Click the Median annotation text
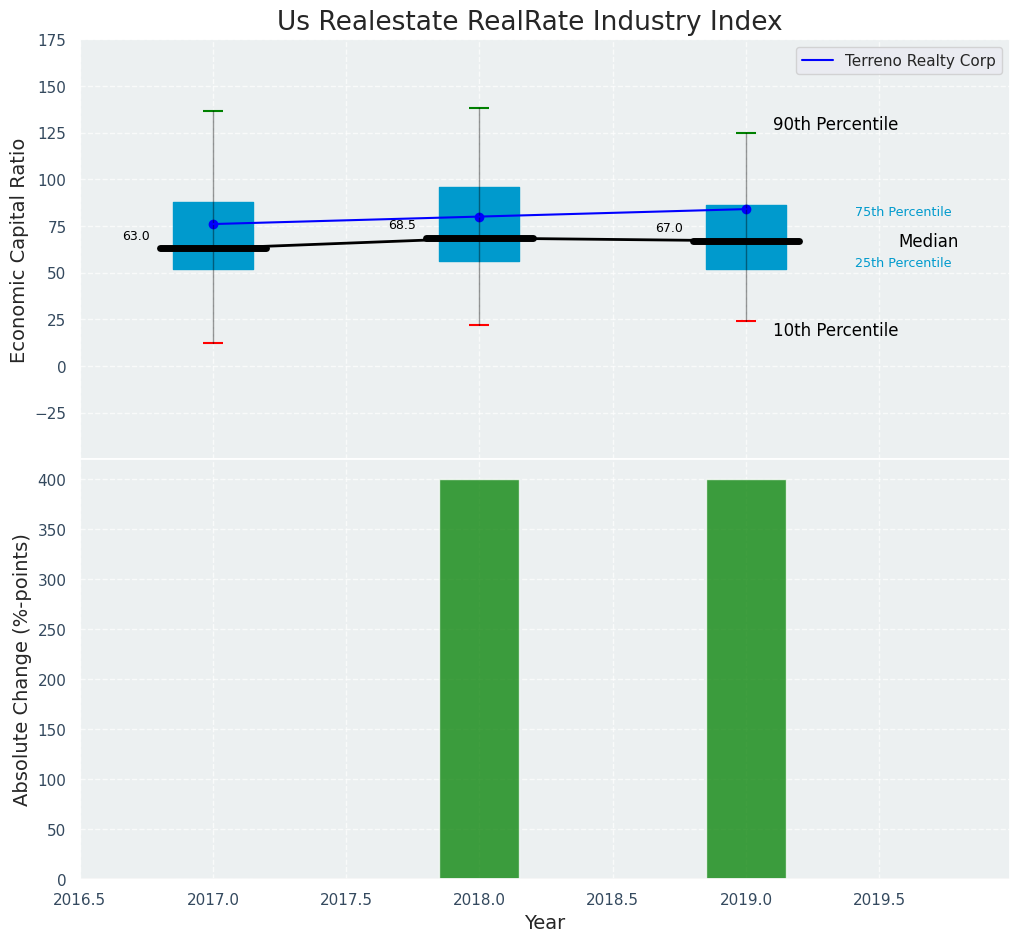This screenshot has height=942, width=1019. point(928,242)
